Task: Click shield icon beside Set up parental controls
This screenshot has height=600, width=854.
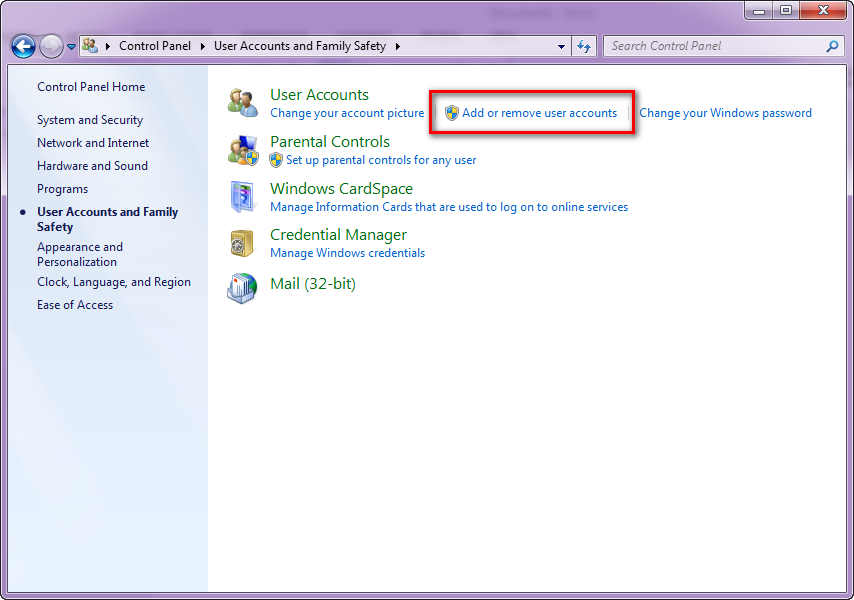Action: 276,160
